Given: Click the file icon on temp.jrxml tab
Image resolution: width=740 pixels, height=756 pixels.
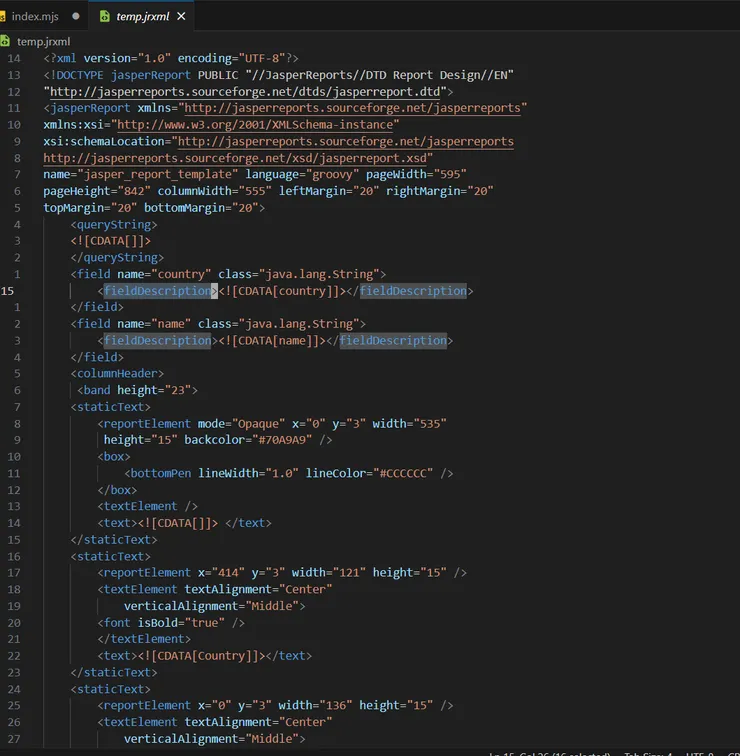Looking at the screenshot, I should (x=104, y=16).
